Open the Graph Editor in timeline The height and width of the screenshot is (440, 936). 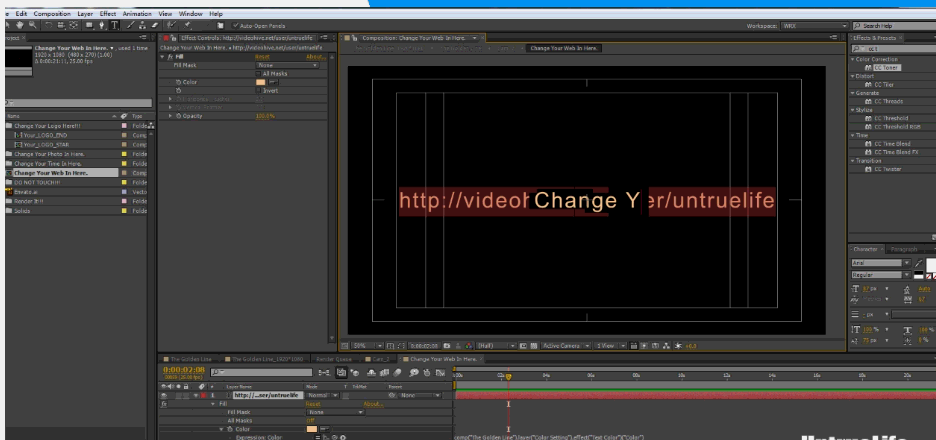(x=441, y=373)
